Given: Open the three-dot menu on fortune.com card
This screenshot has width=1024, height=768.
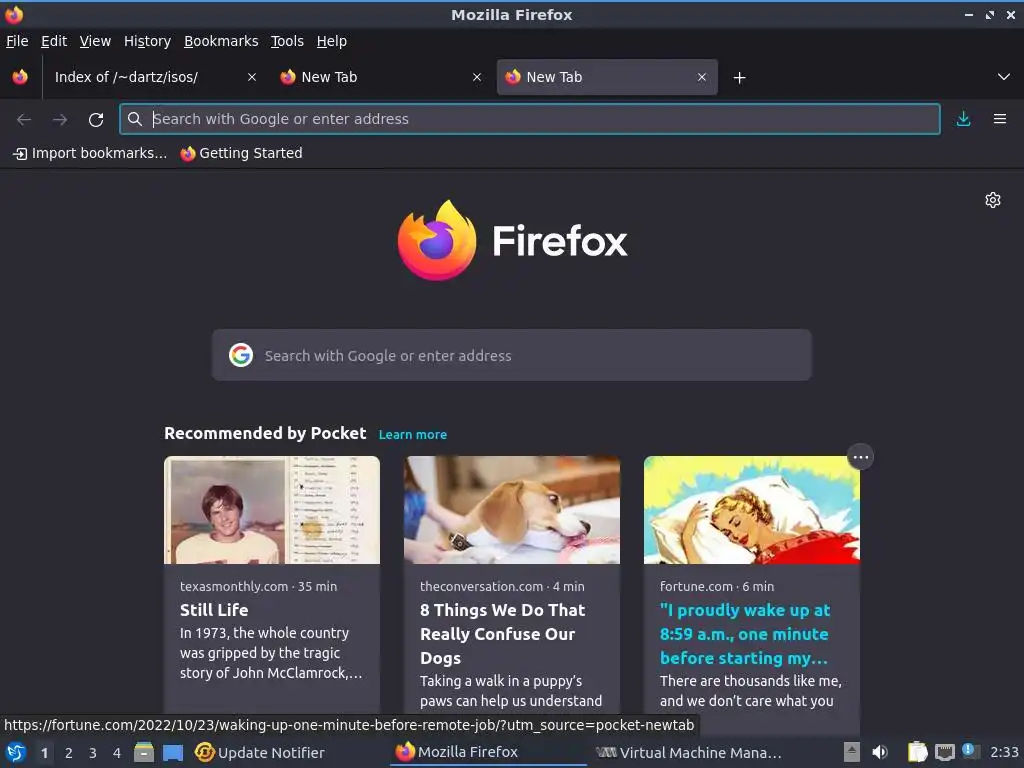Looking at the screenshot, I should click(x=860, y=457).
